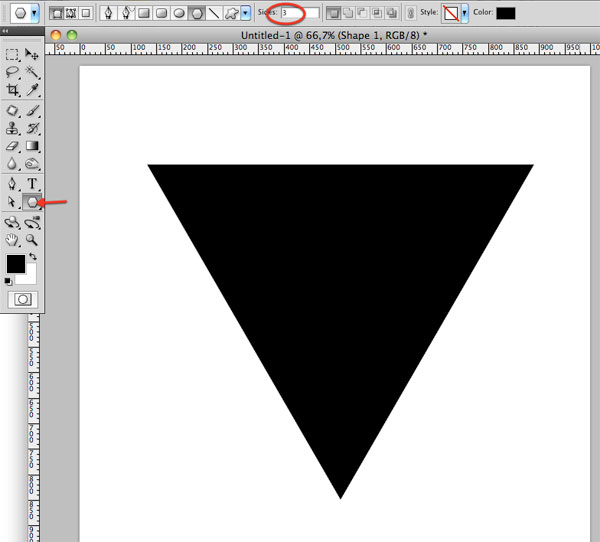The image size is (600, 542).
Task: Select the 3D Rotate tool
Action: coord(12,223)
